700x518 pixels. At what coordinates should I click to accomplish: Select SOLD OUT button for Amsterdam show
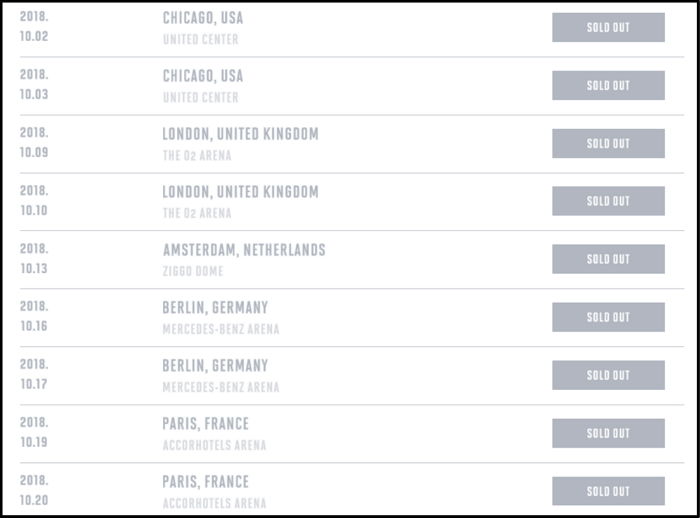pyautogui.click(x=608, y=260)
